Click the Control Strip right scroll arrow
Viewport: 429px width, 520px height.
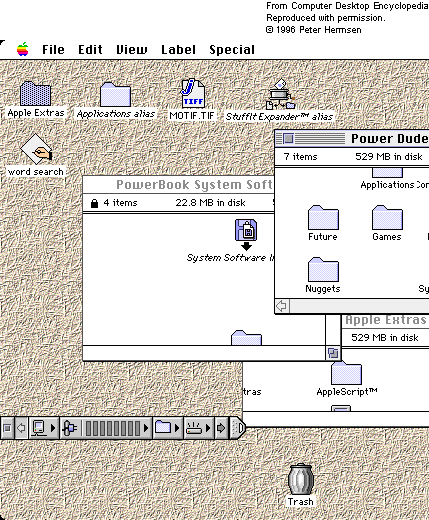point(221,428)
